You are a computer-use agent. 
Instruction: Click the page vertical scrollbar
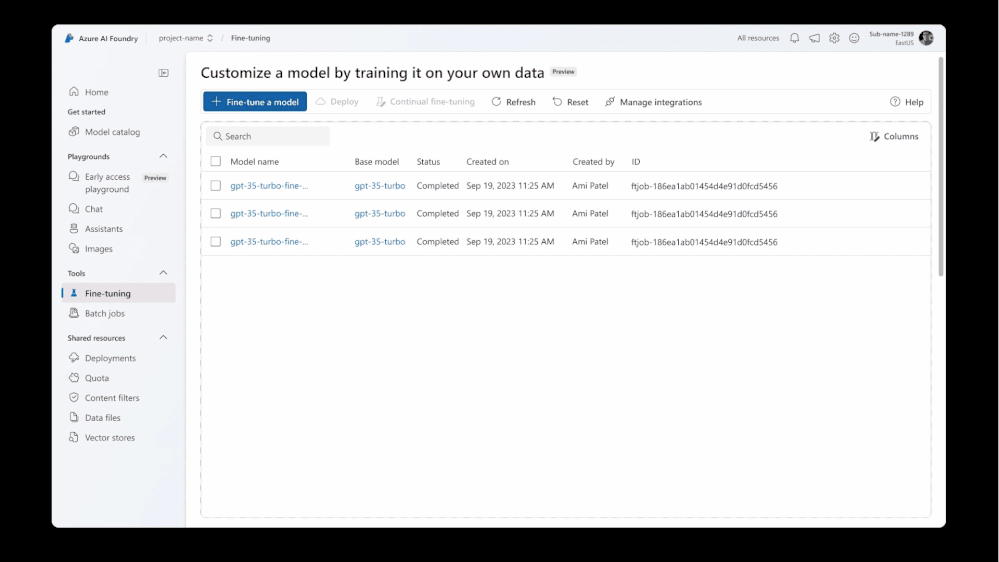point(941,167)
